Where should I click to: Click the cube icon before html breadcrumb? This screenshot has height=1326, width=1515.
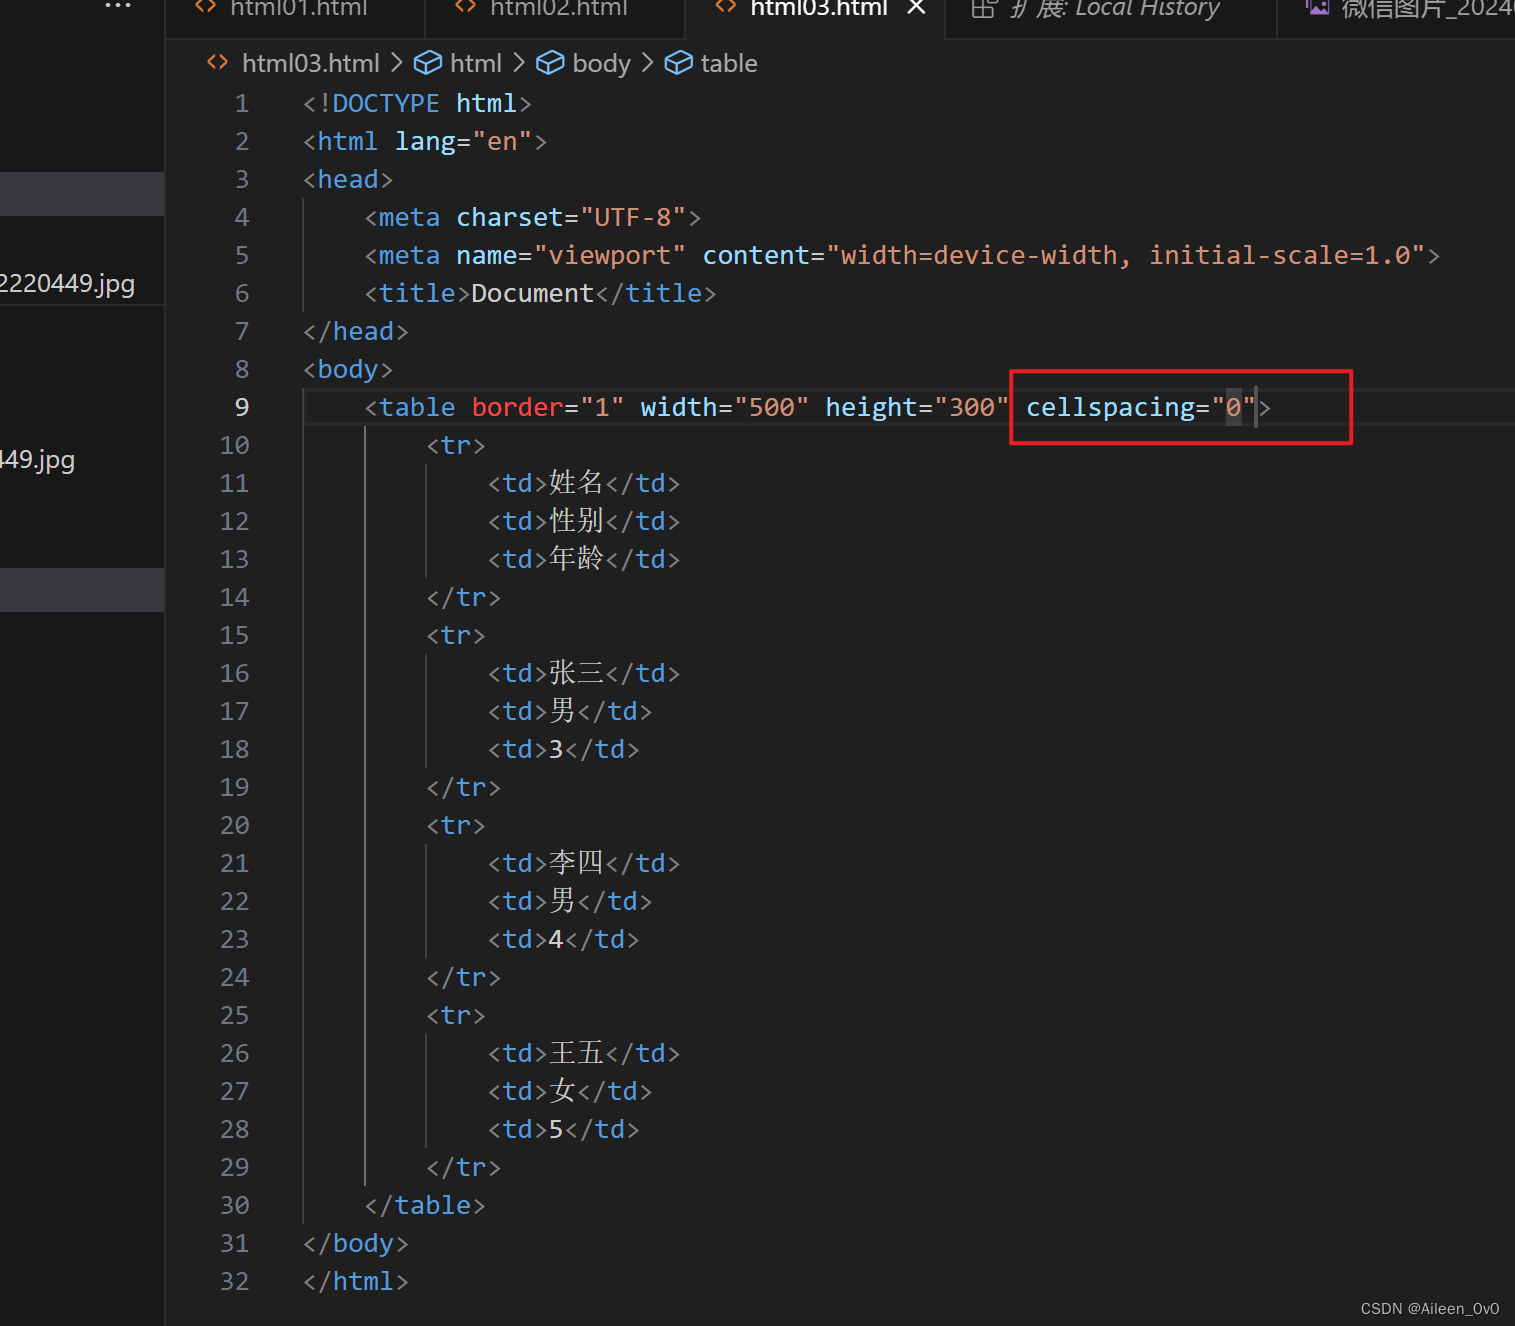(x=428, y=63)
